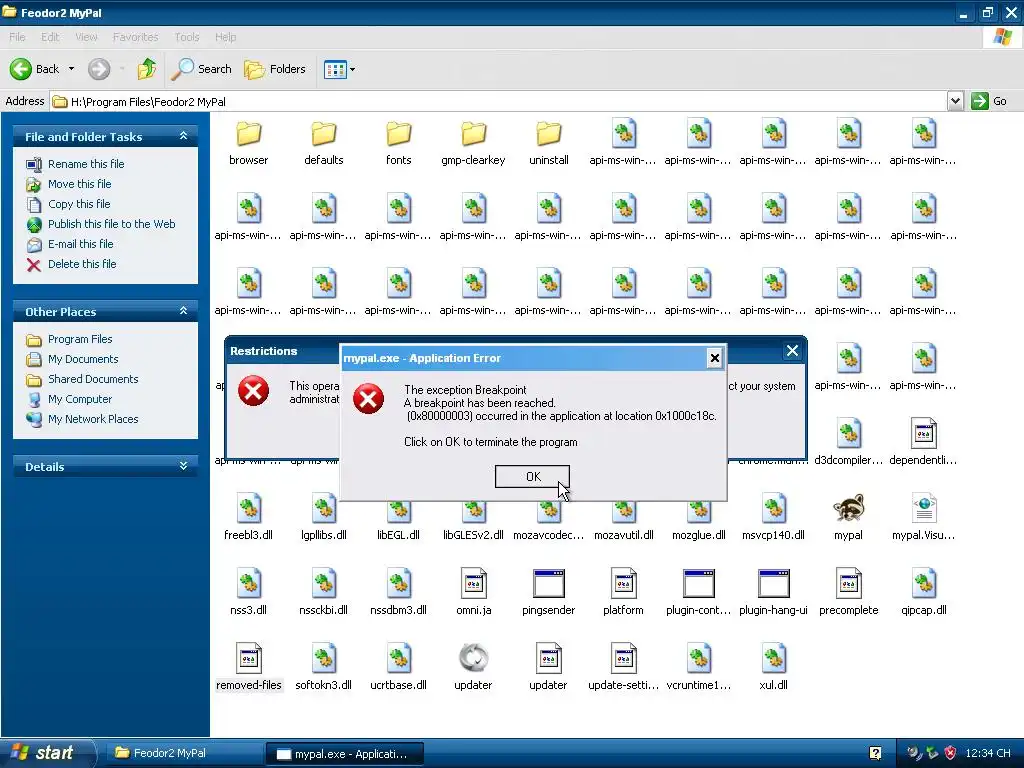Select the platform file icon

(623, 592)
